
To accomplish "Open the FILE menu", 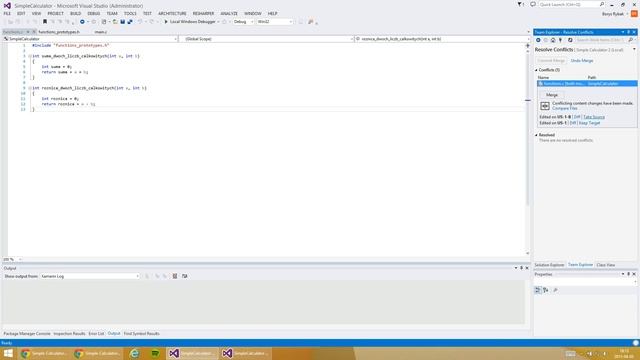I will [x=7, y=13].
